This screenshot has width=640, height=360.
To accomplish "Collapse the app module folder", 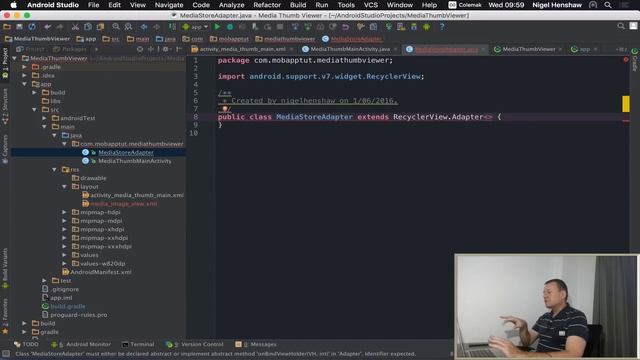I will click(24, 84).
